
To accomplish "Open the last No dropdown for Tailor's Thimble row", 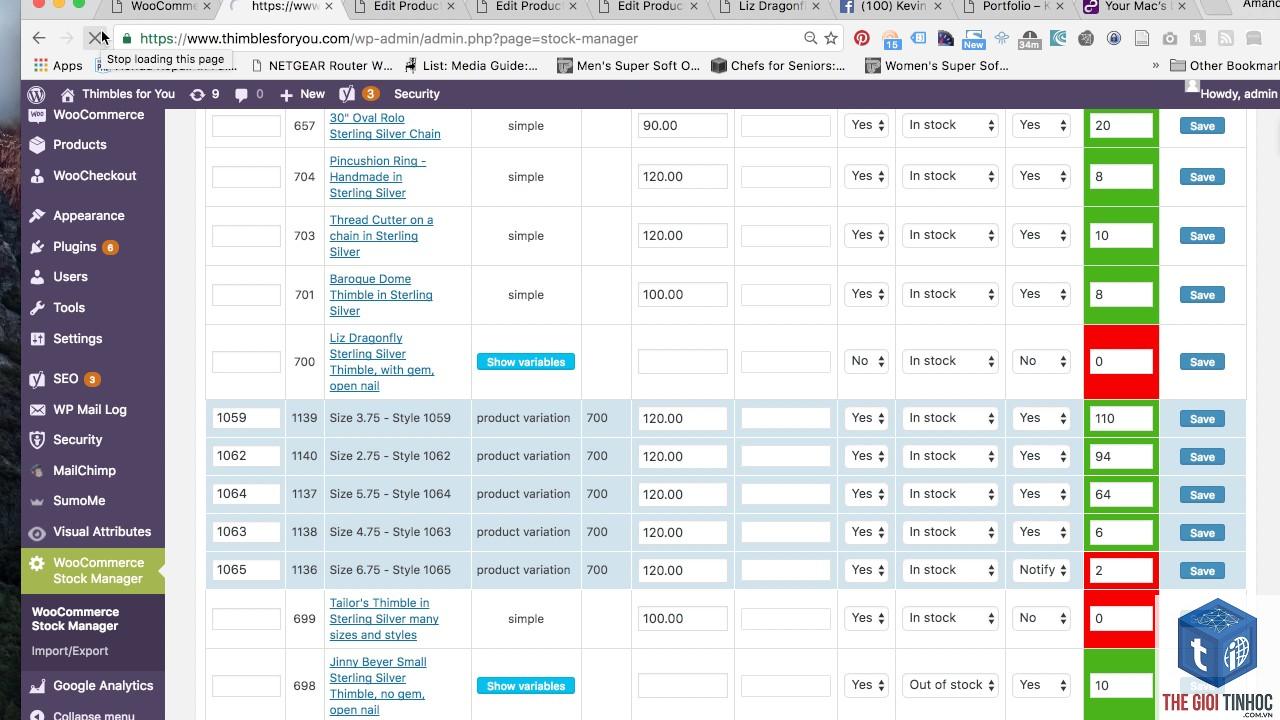I will click(x=1042, y=618).
